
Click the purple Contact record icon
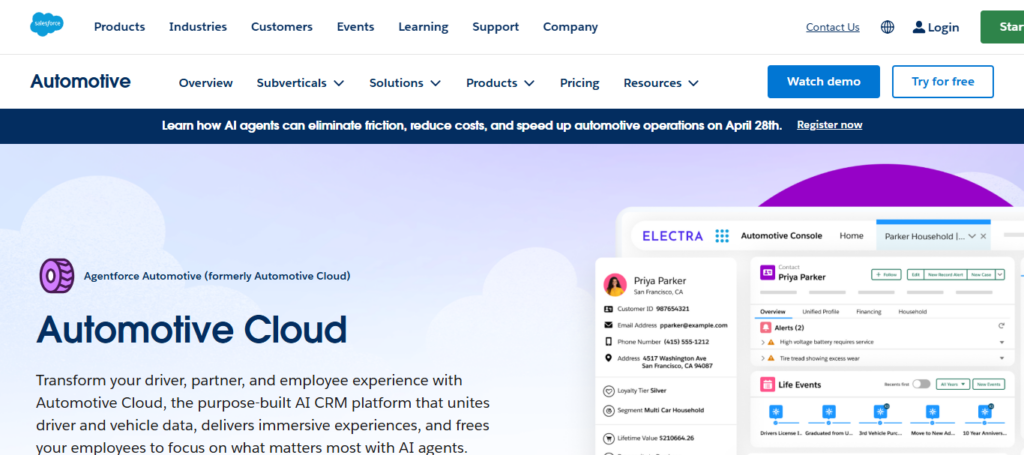pos(767,273)
